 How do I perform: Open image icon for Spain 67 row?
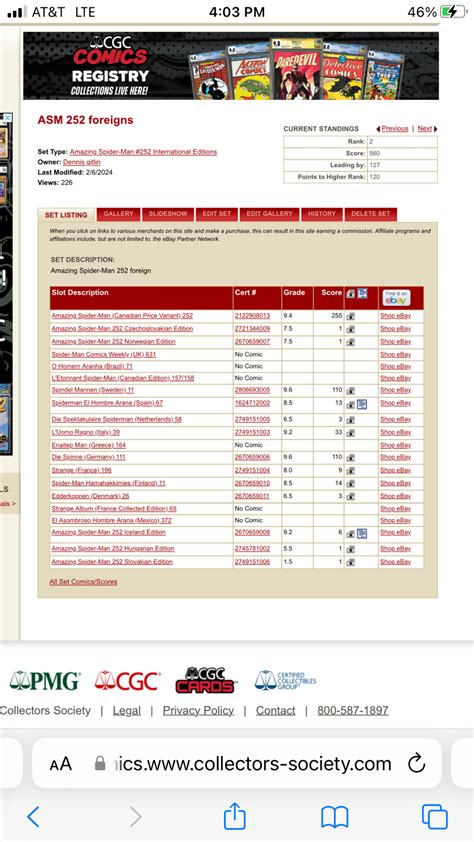[350, 404]
